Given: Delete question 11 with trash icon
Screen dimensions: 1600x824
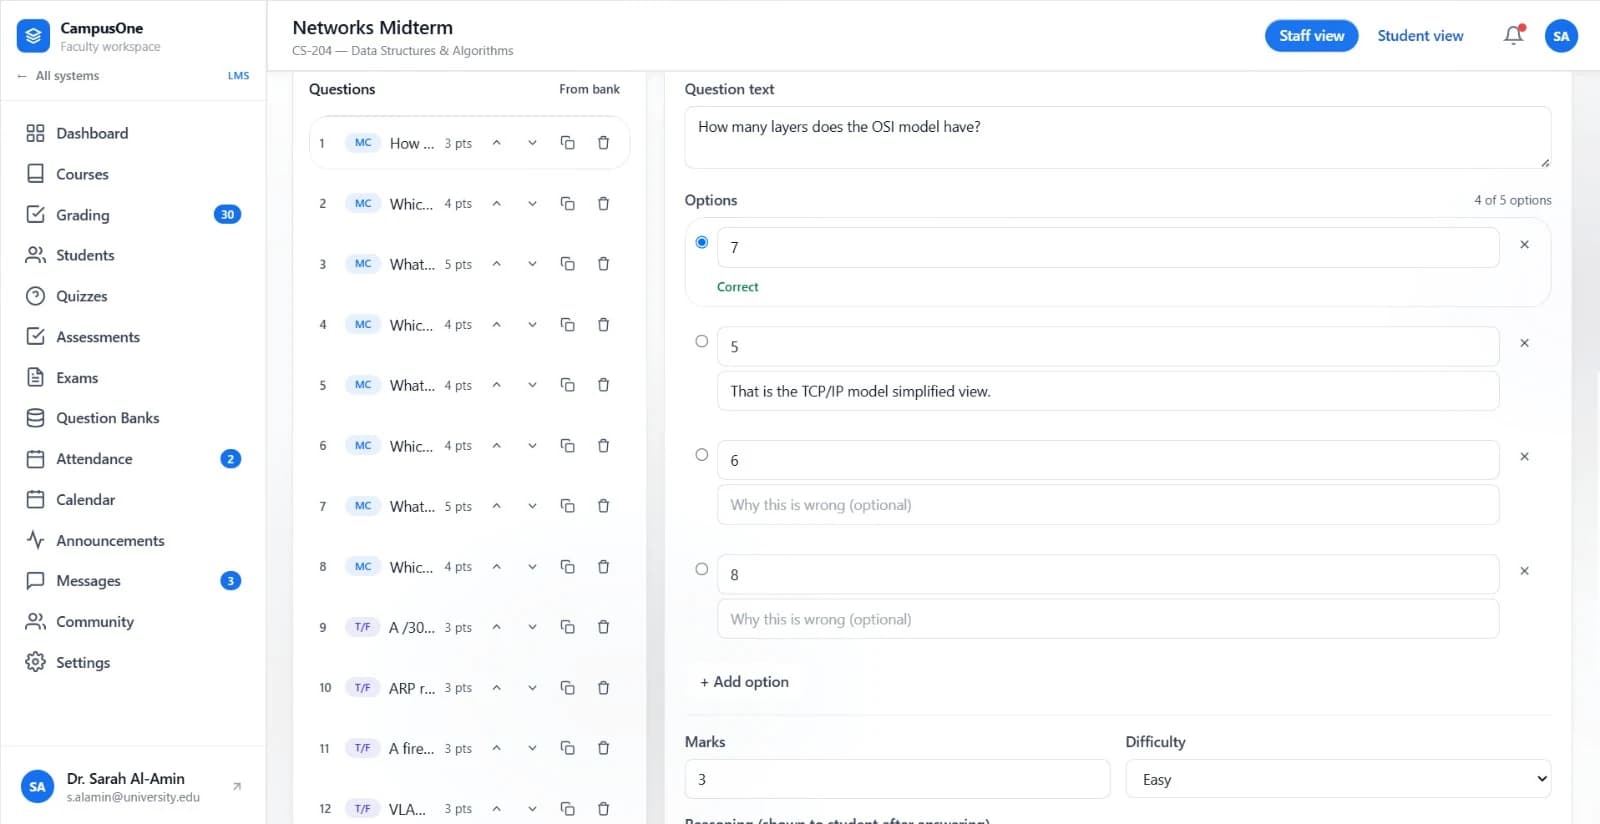Looking at the screenshot, I should click(x=603, y=748).
